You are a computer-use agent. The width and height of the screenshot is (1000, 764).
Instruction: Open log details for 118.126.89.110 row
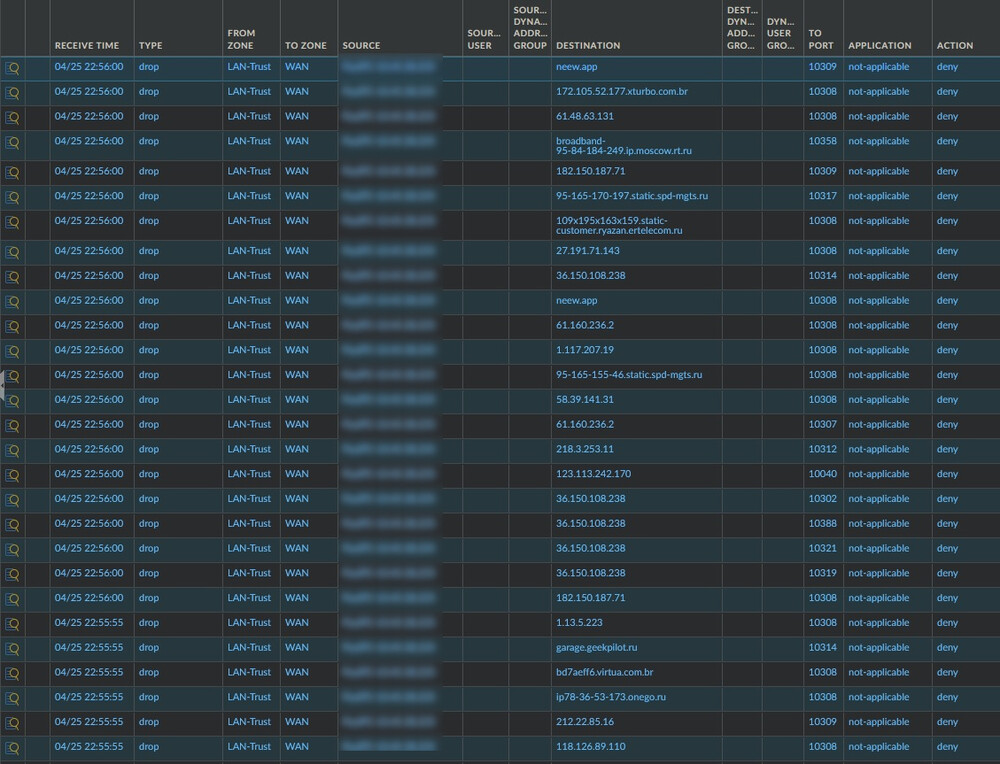point(12,747)
